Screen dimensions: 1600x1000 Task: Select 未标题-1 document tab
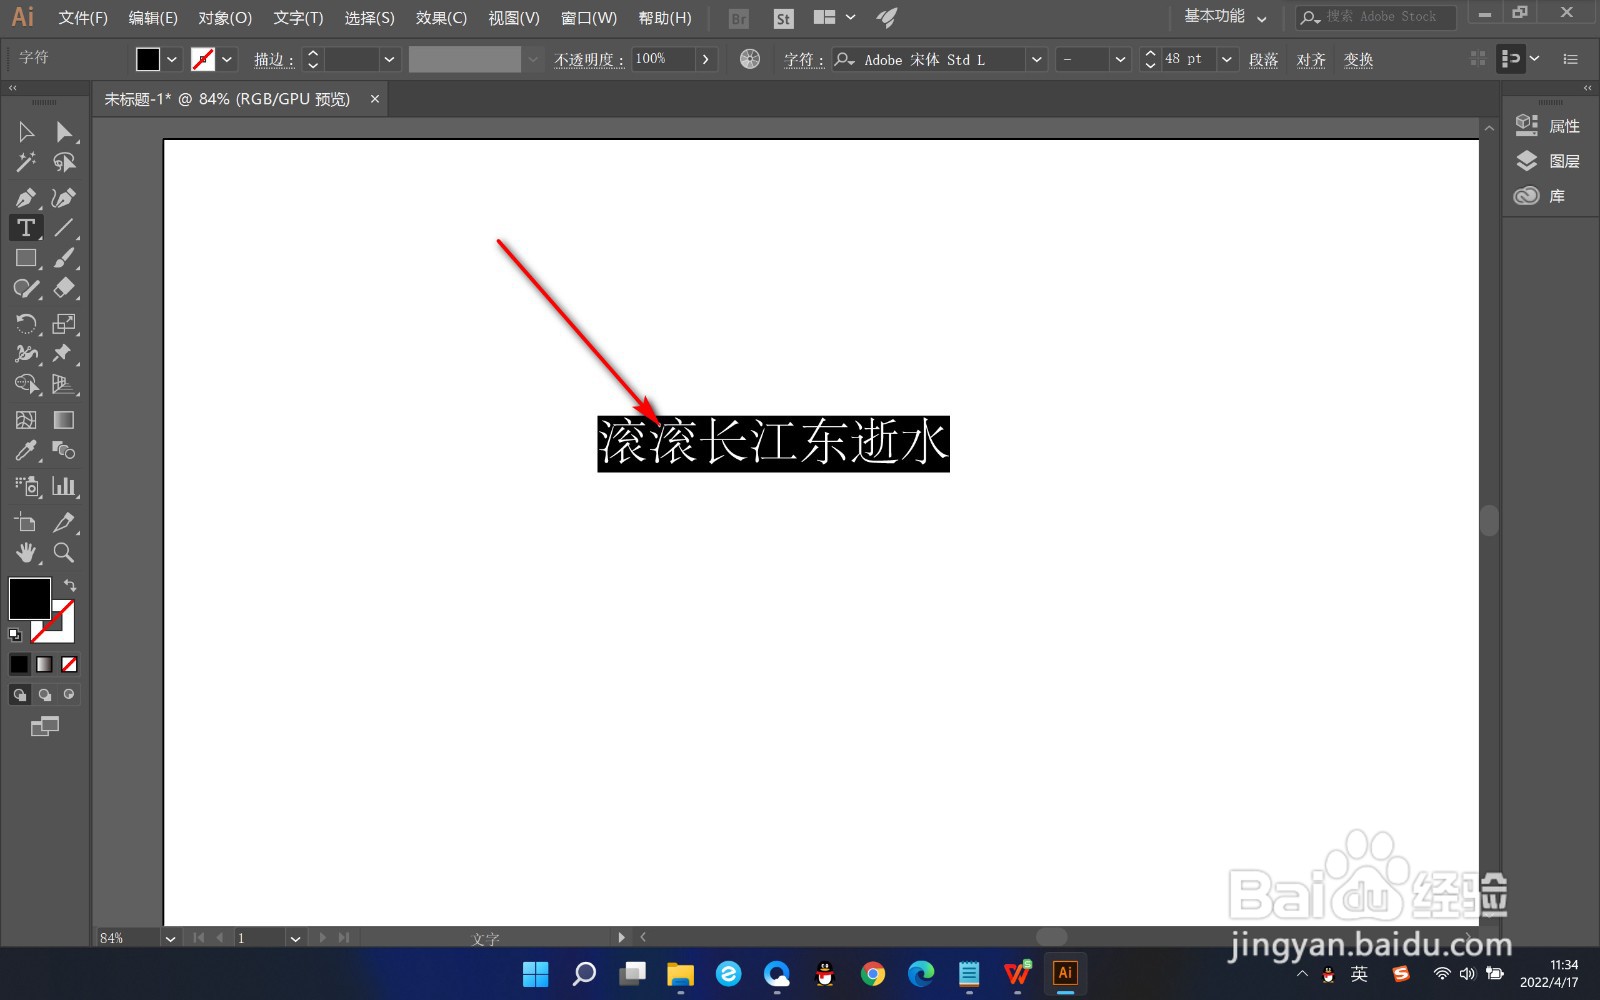[228, 99]
